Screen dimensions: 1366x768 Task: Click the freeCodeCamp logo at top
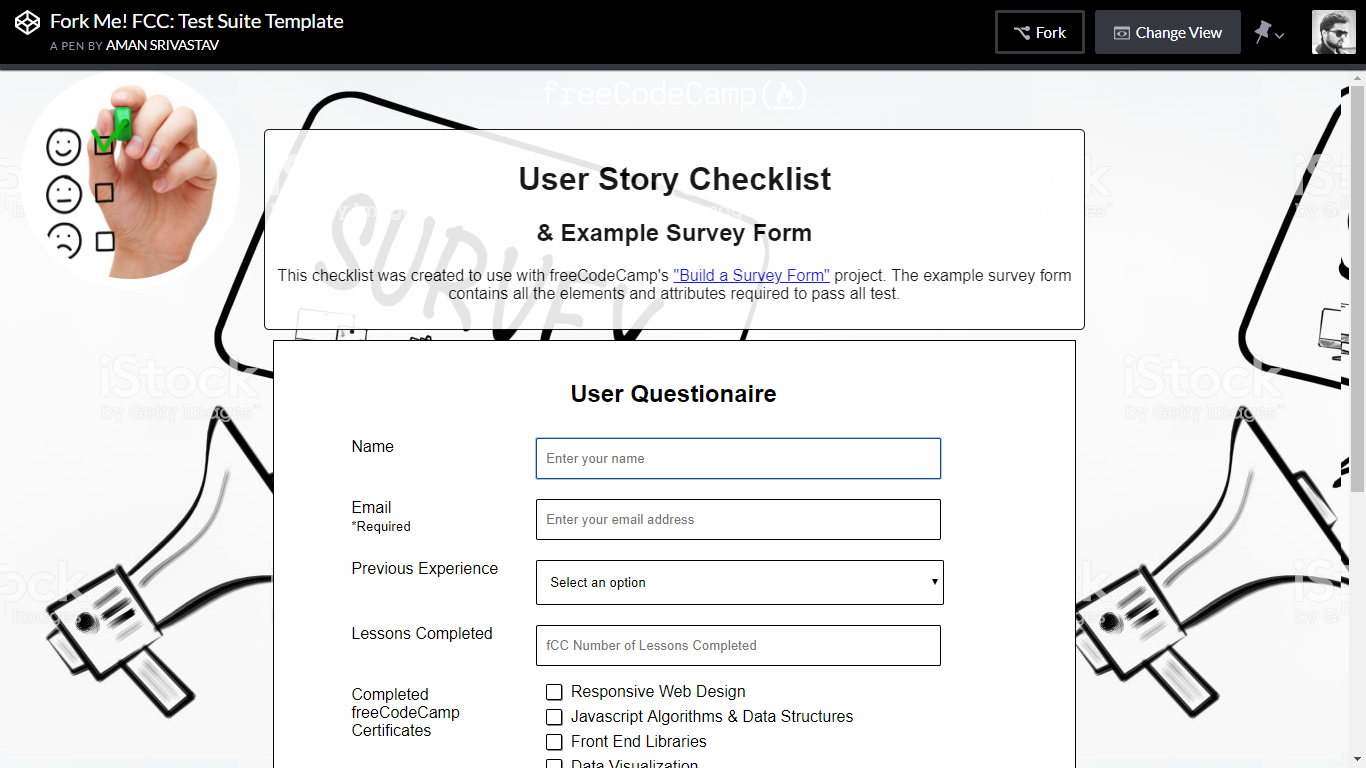click(675, 95)
